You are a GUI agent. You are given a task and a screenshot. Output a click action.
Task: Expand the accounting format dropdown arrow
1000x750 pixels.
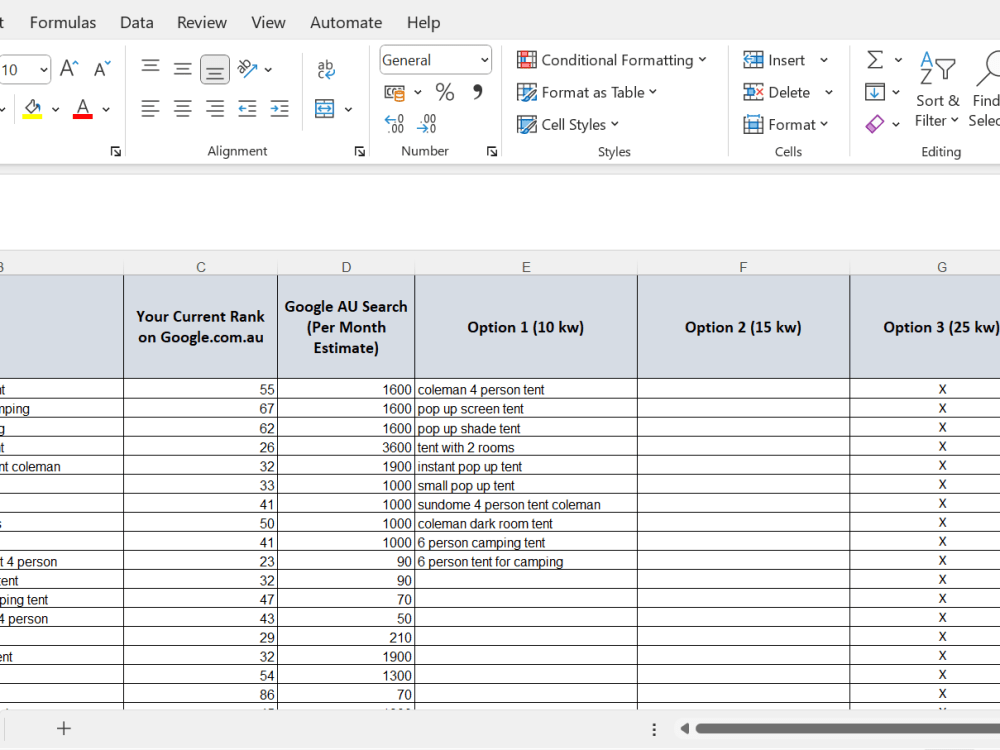[x=418, y=92]
